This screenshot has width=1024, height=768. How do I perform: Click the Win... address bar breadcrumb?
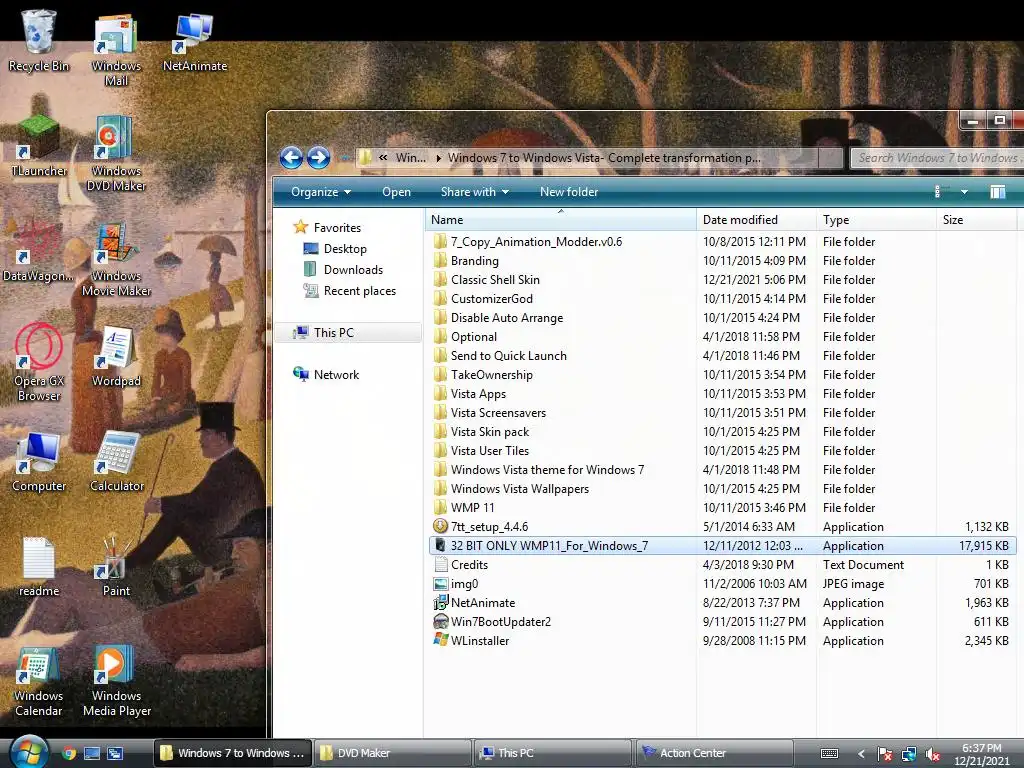coord(411,157)
